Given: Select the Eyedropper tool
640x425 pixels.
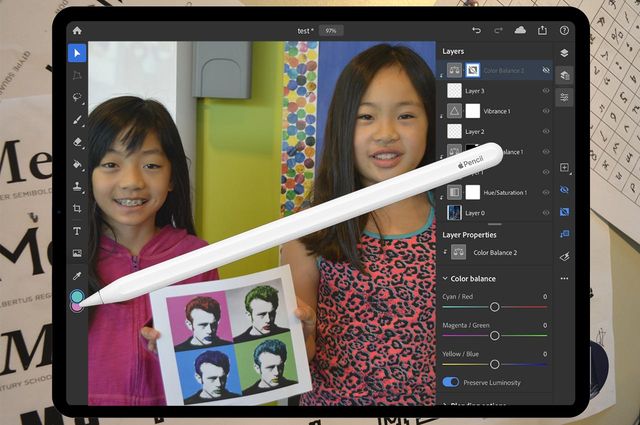Looking at the screenshot, I should [x=77, y=276].
